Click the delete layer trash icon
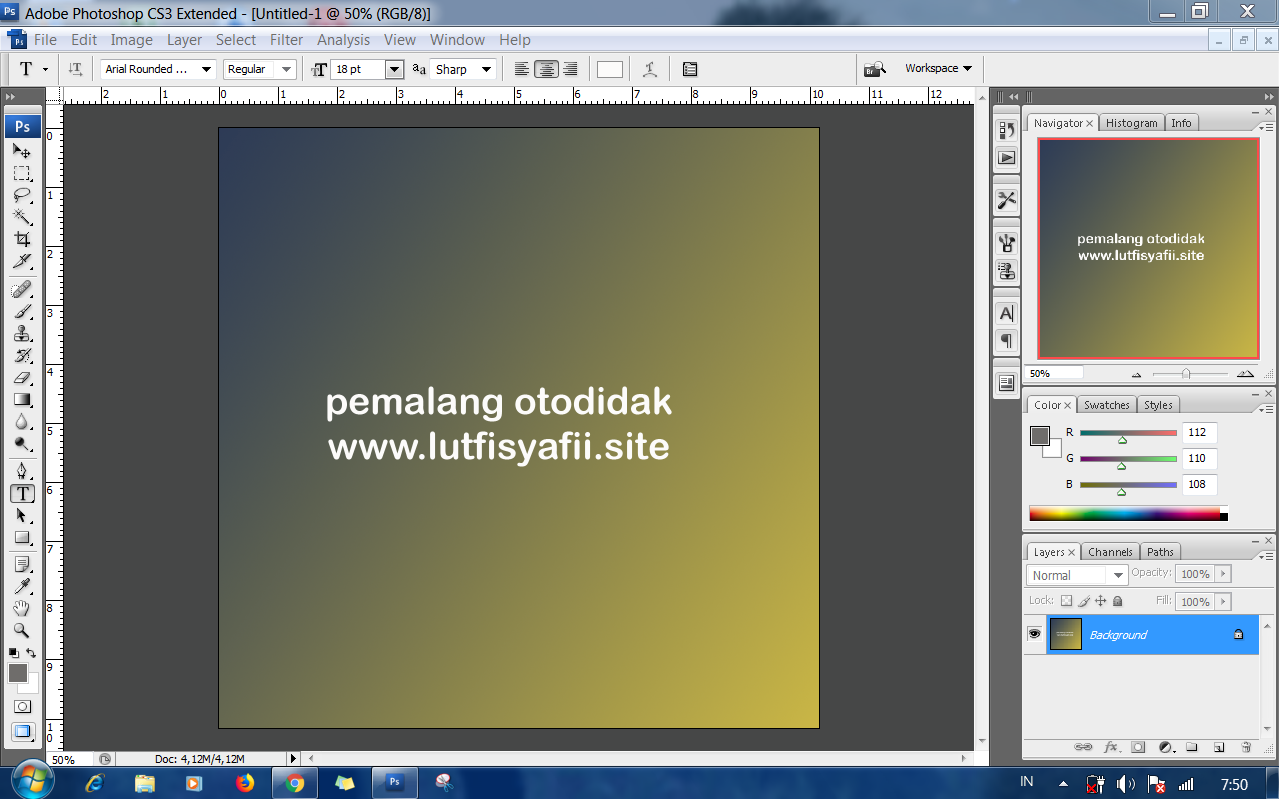Image resolution: width=1279 pixels, height=799 pixels. pos(1245,747)
